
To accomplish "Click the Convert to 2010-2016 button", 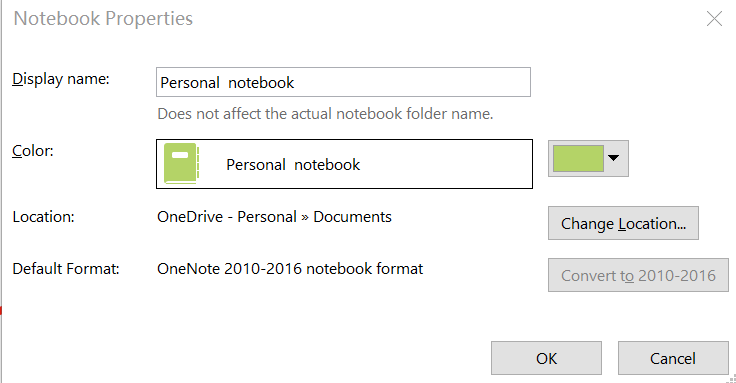I will pyautogui.click(x=638, y=275).
